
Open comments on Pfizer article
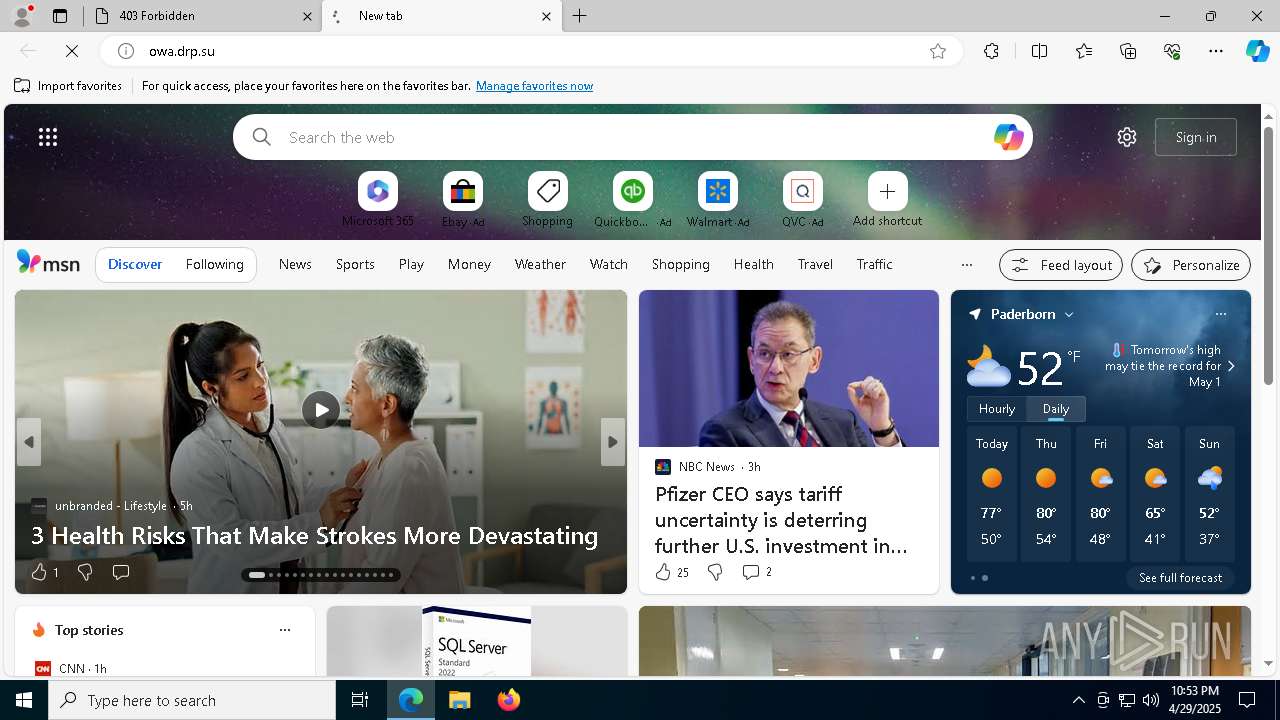coord(756,572)
